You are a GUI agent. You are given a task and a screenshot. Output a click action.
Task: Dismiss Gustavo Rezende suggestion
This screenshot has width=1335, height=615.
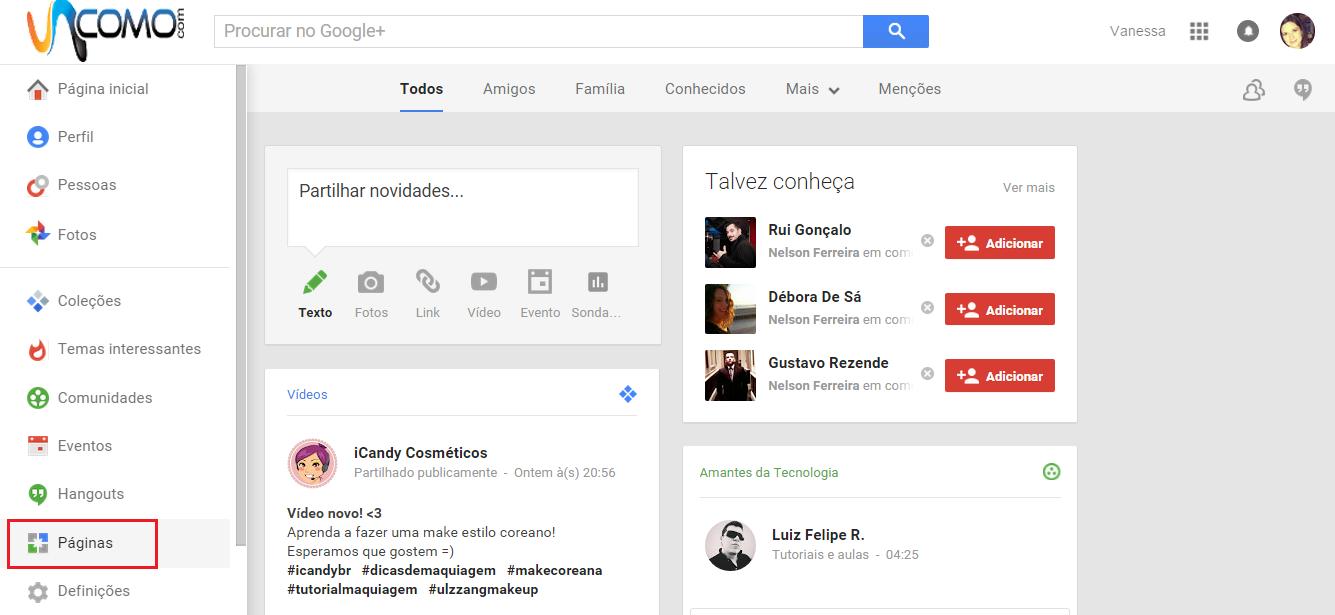tap(927, 374)
